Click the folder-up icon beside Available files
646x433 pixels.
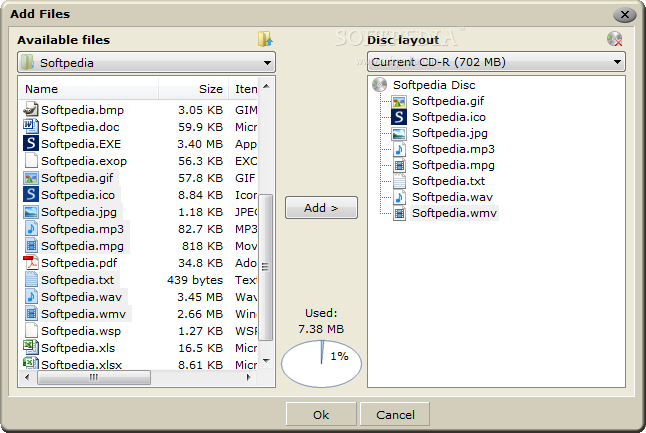tap(265, 39)
